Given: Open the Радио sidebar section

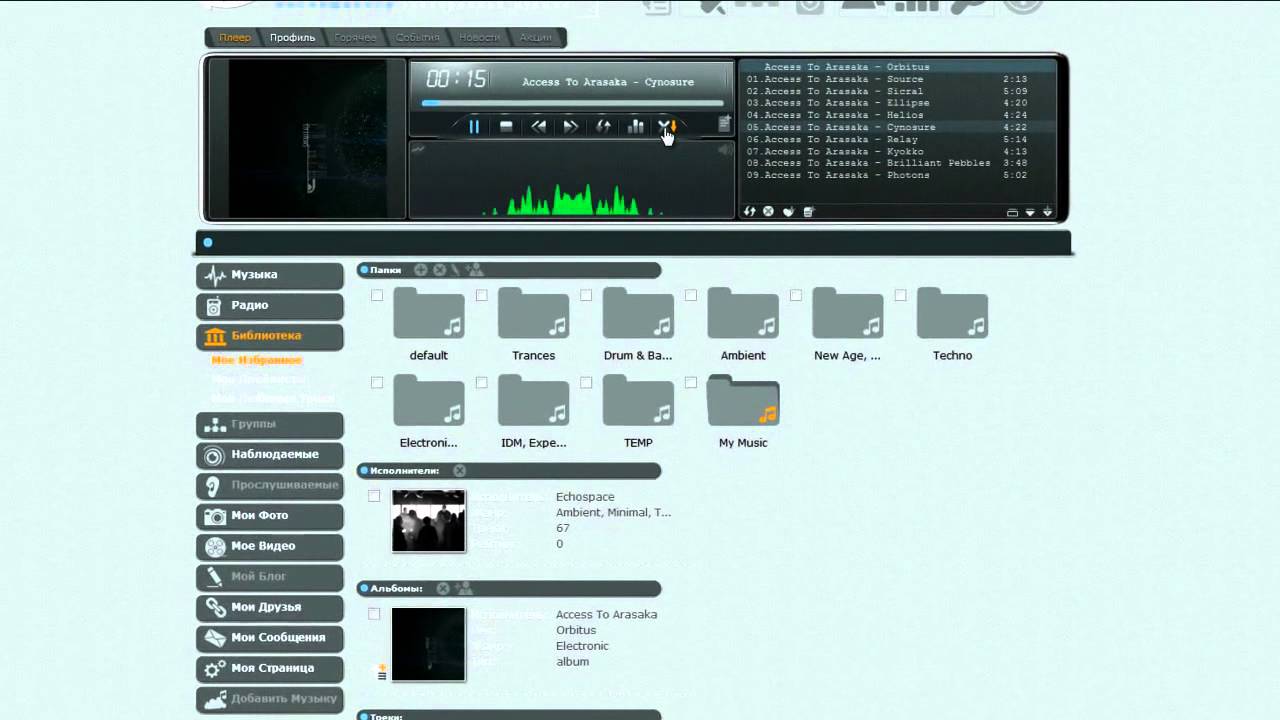Looking at the screenshot, I should pos(270,306).
